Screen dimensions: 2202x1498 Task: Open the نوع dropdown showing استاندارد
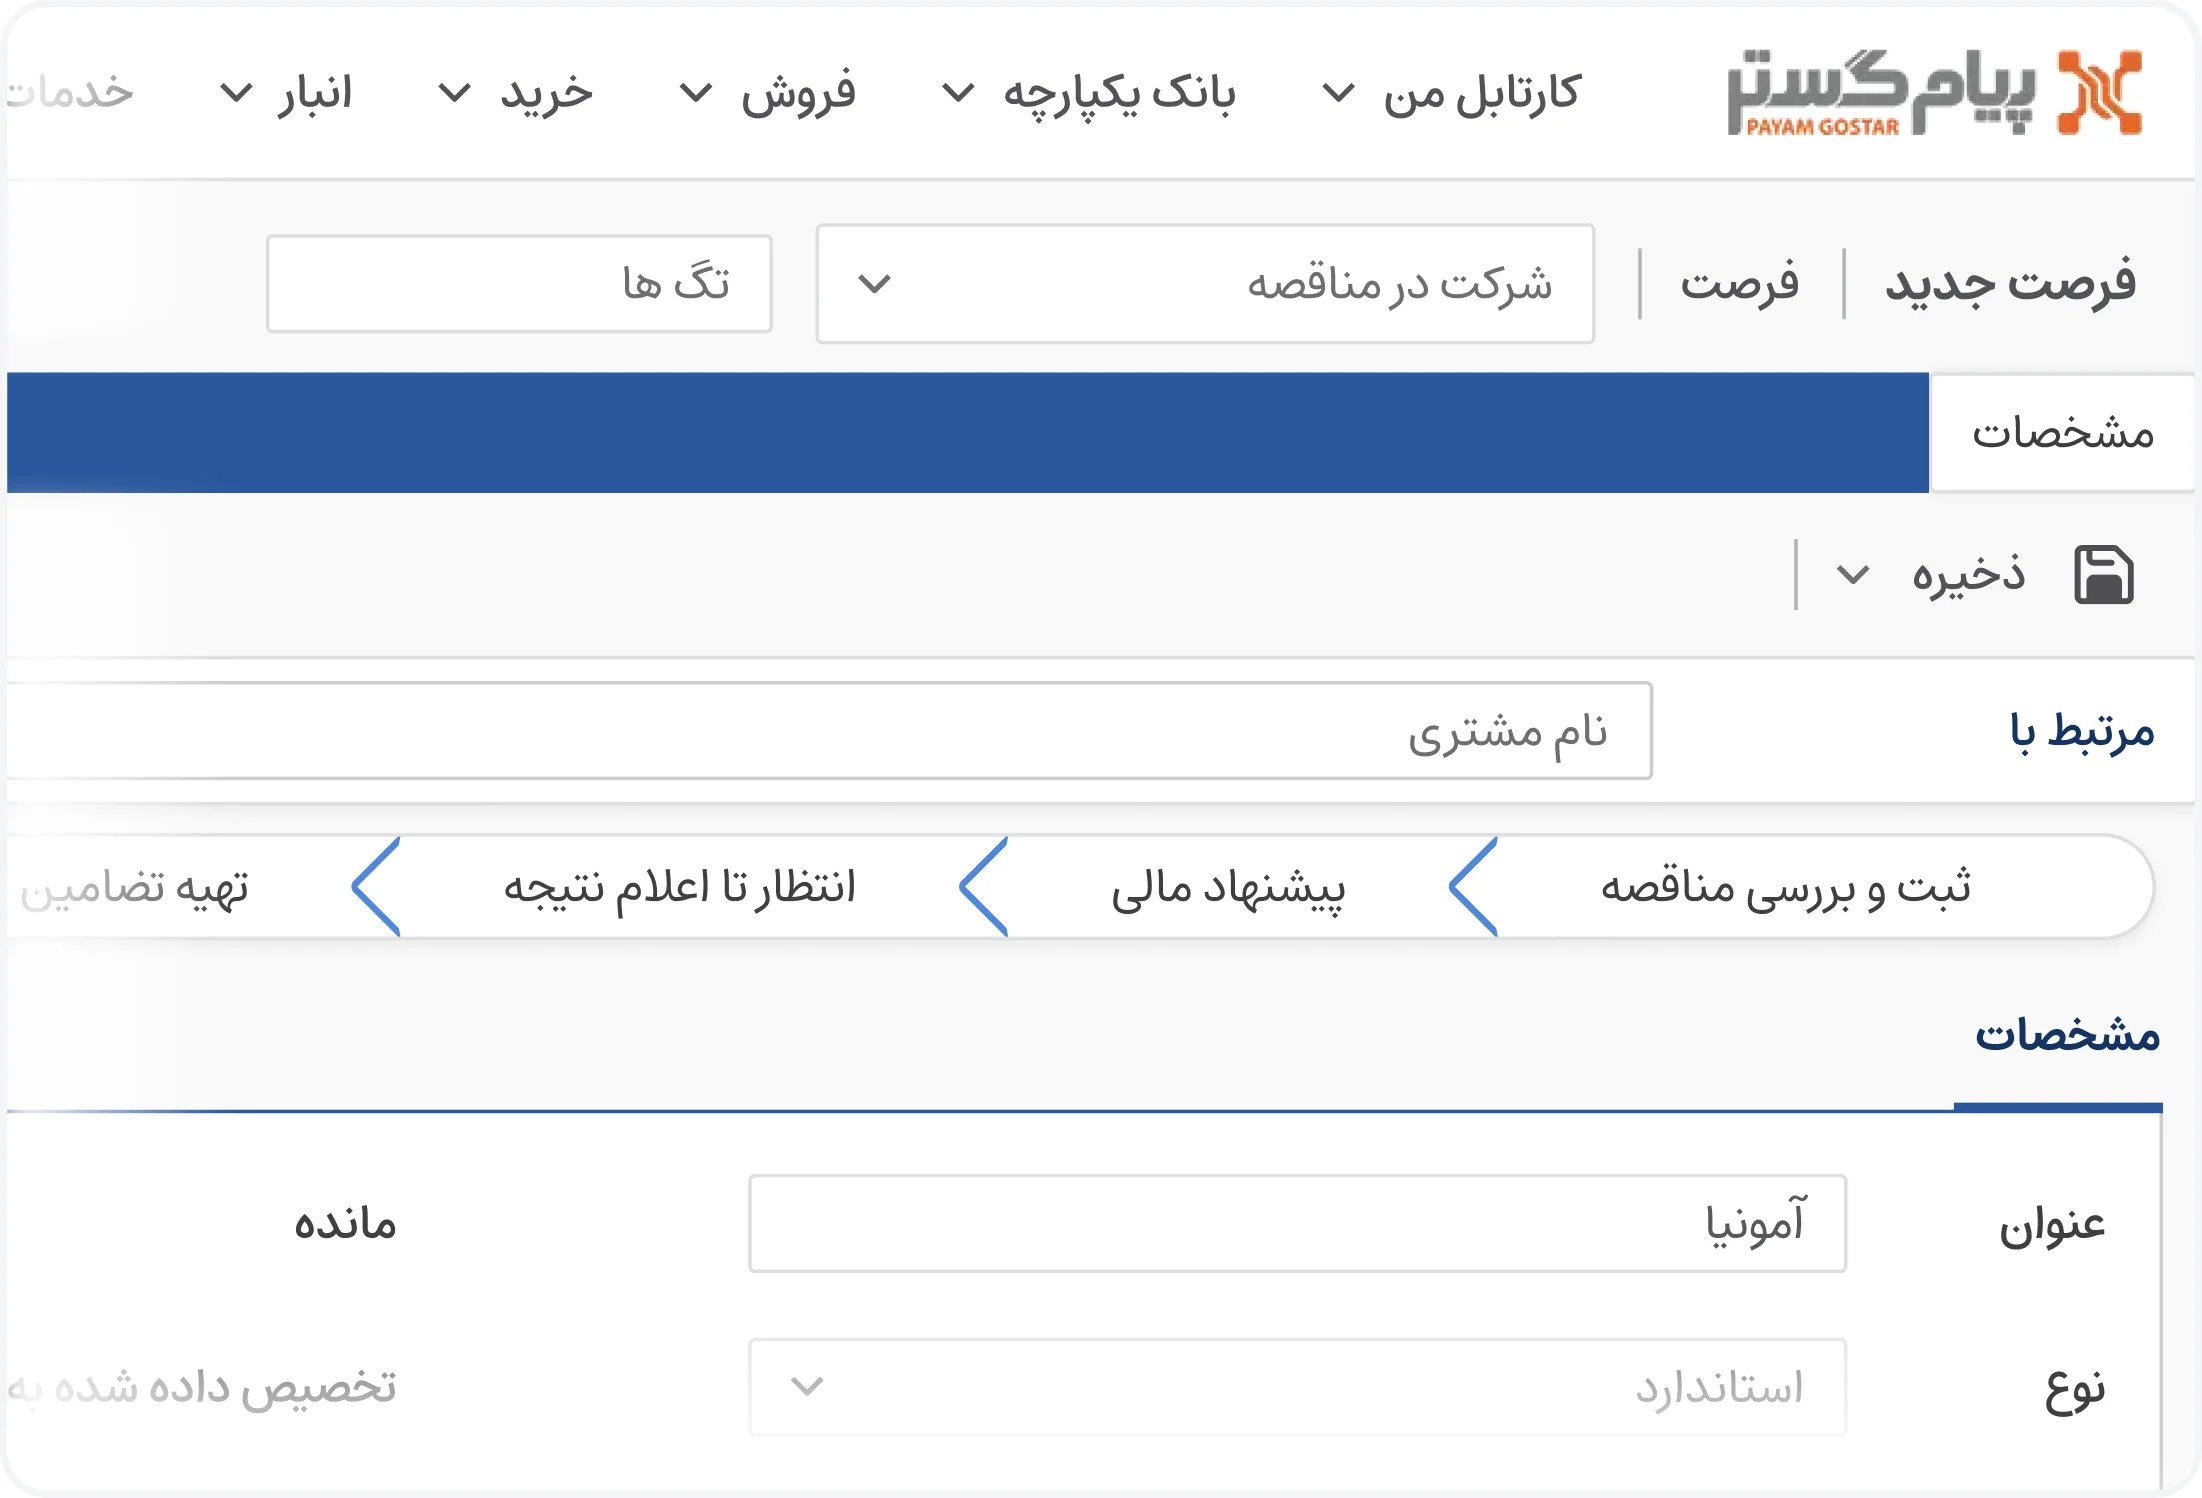coord(1297,1387)
